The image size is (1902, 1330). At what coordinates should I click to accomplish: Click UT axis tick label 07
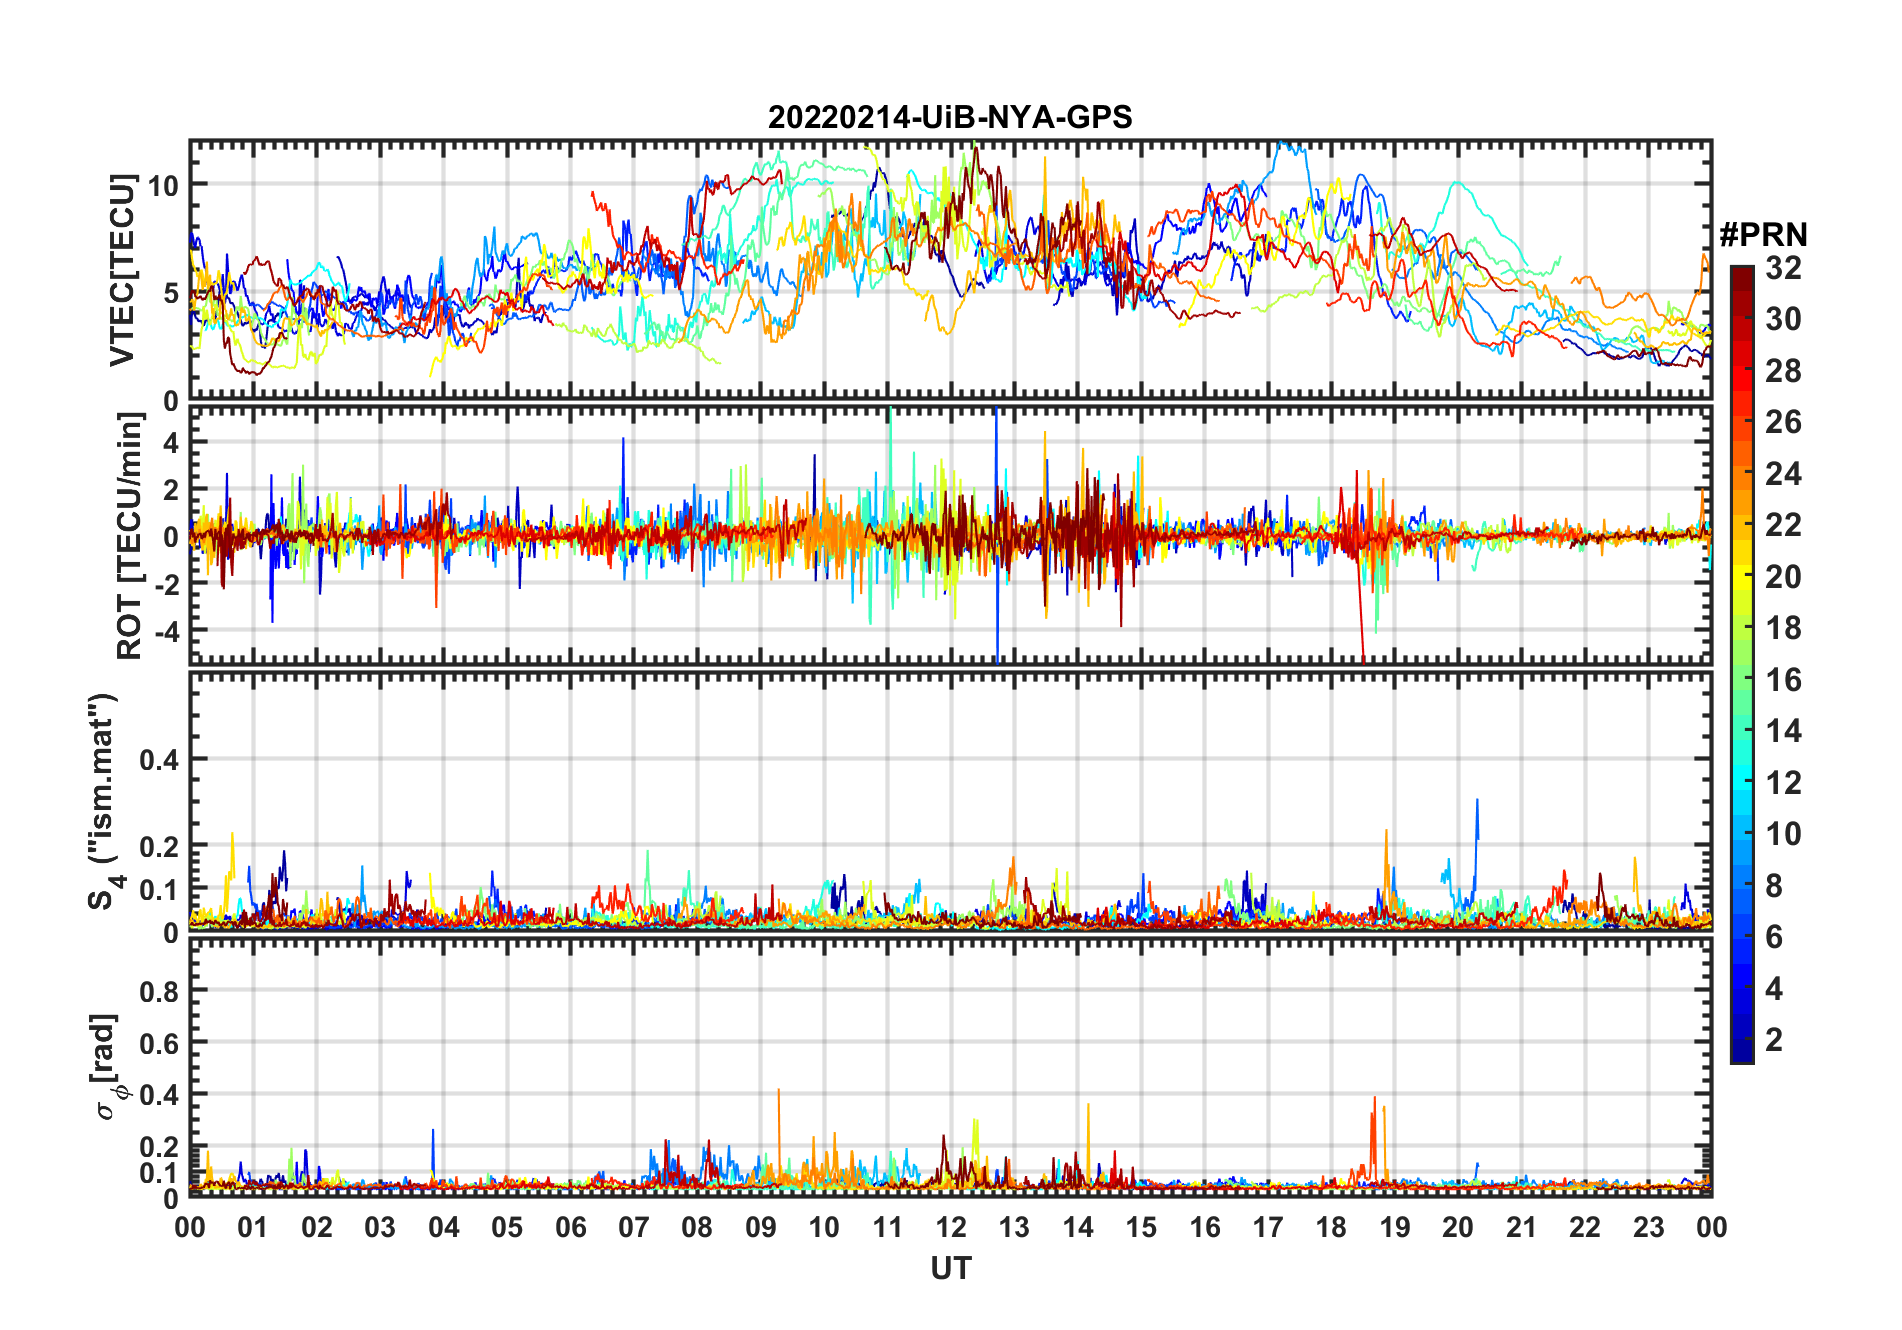[x=634, y=1227]
